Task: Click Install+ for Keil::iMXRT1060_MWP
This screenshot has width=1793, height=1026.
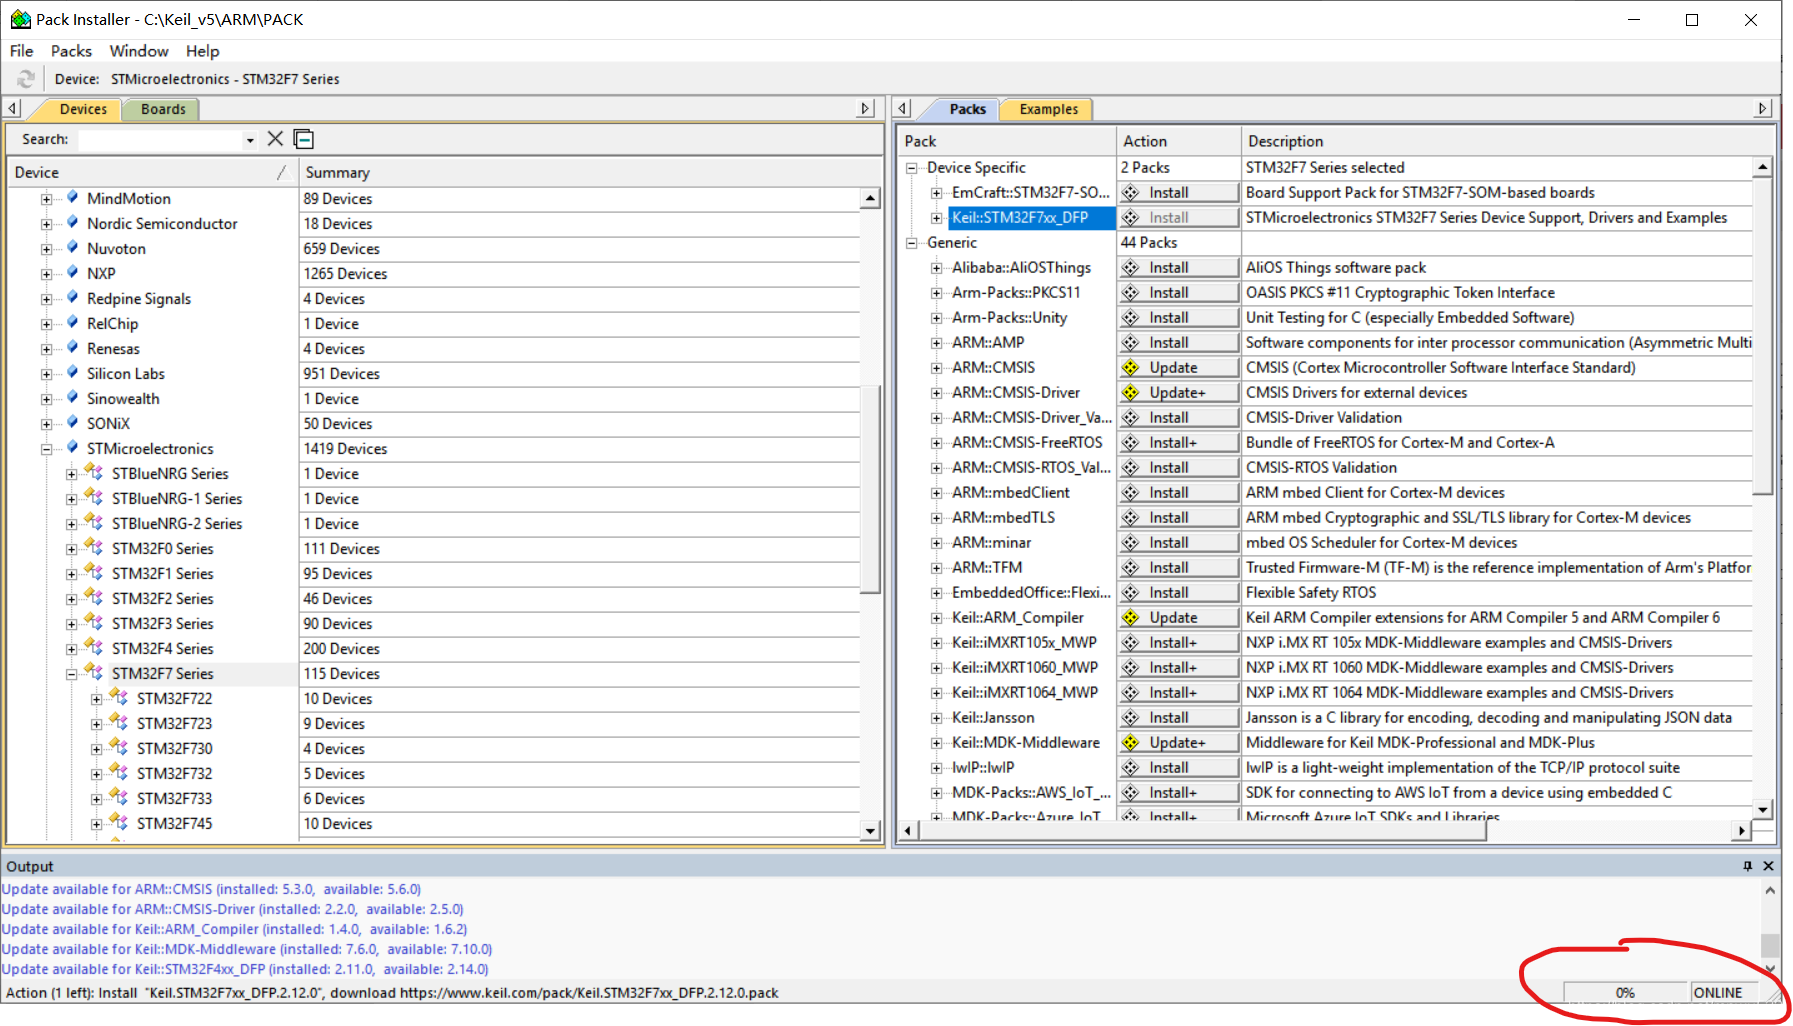Action: tap(1179, 668)
